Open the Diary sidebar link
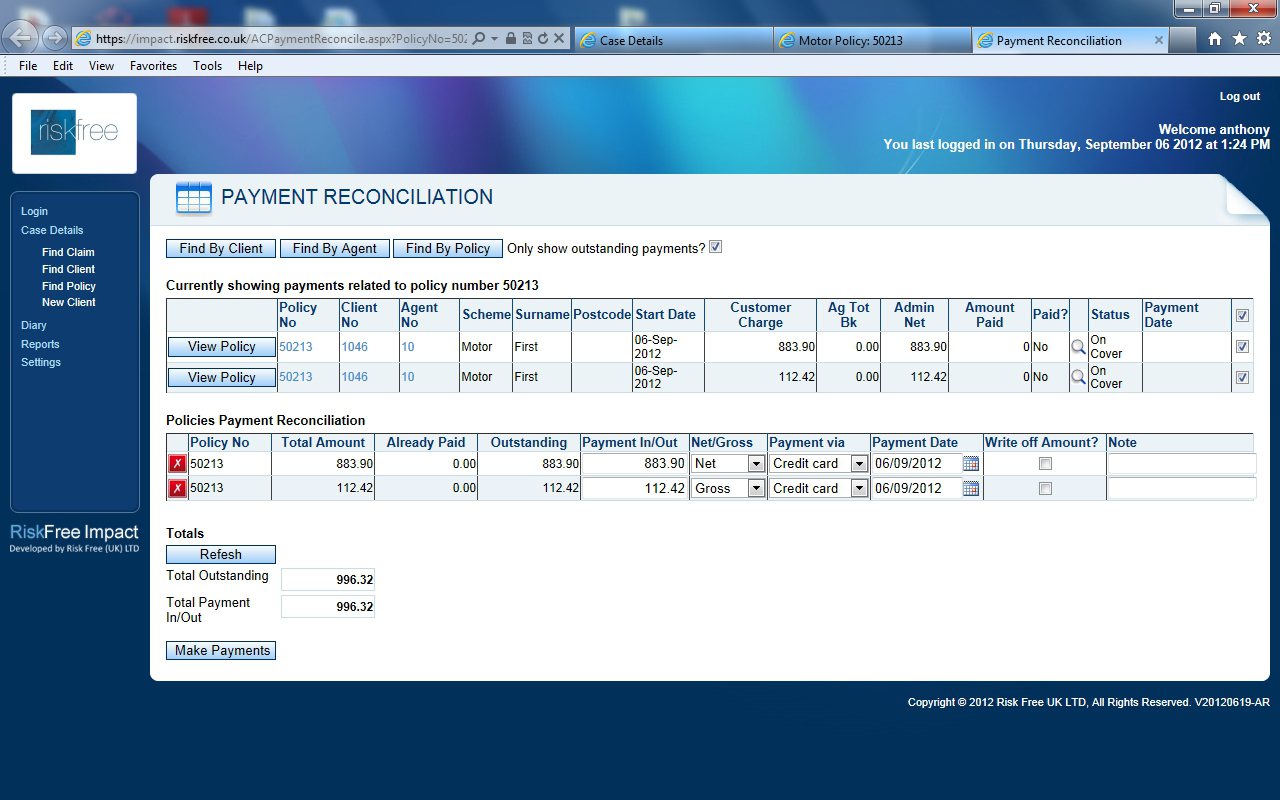The width and height of the screenshot is (1280, 800). pyautogui.click(x=33, y=325)
